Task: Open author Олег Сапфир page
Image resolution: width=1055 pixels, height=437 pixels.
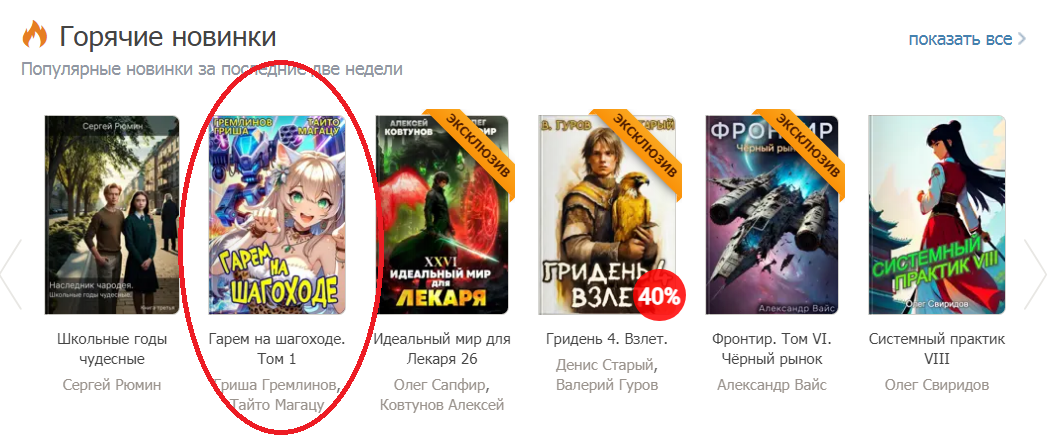Action: 442,385
